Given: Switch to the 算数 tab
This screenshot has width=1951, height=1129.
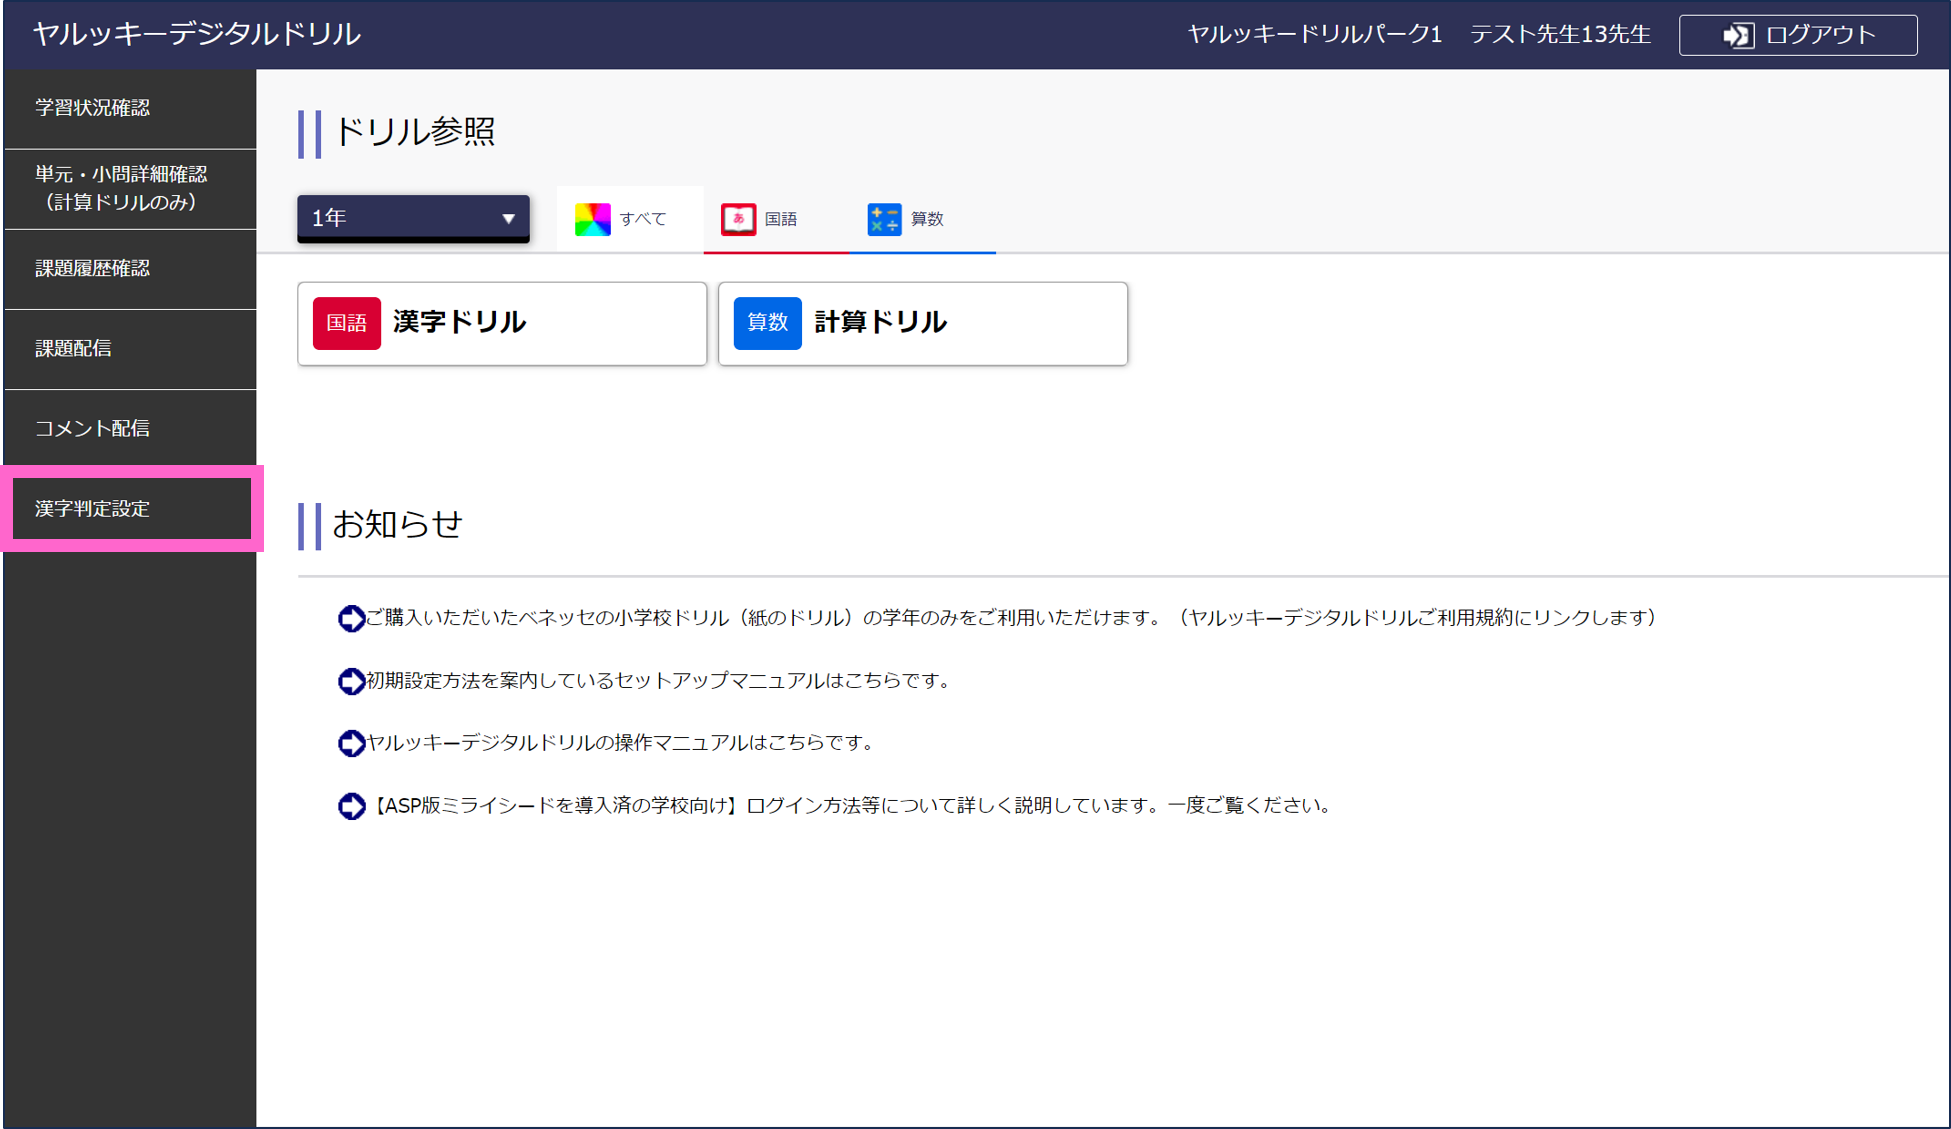Looking at the screenshot, I should pos(924,219).
